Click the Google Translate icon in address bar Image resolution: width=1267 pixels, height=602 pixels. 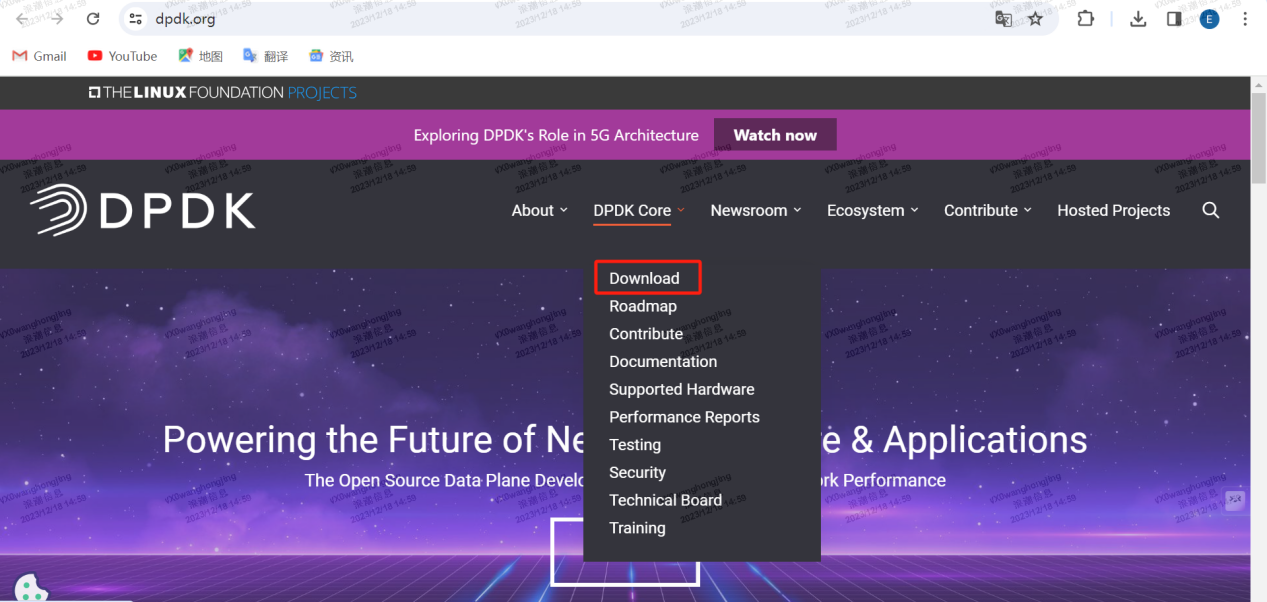coord(1003,18)
